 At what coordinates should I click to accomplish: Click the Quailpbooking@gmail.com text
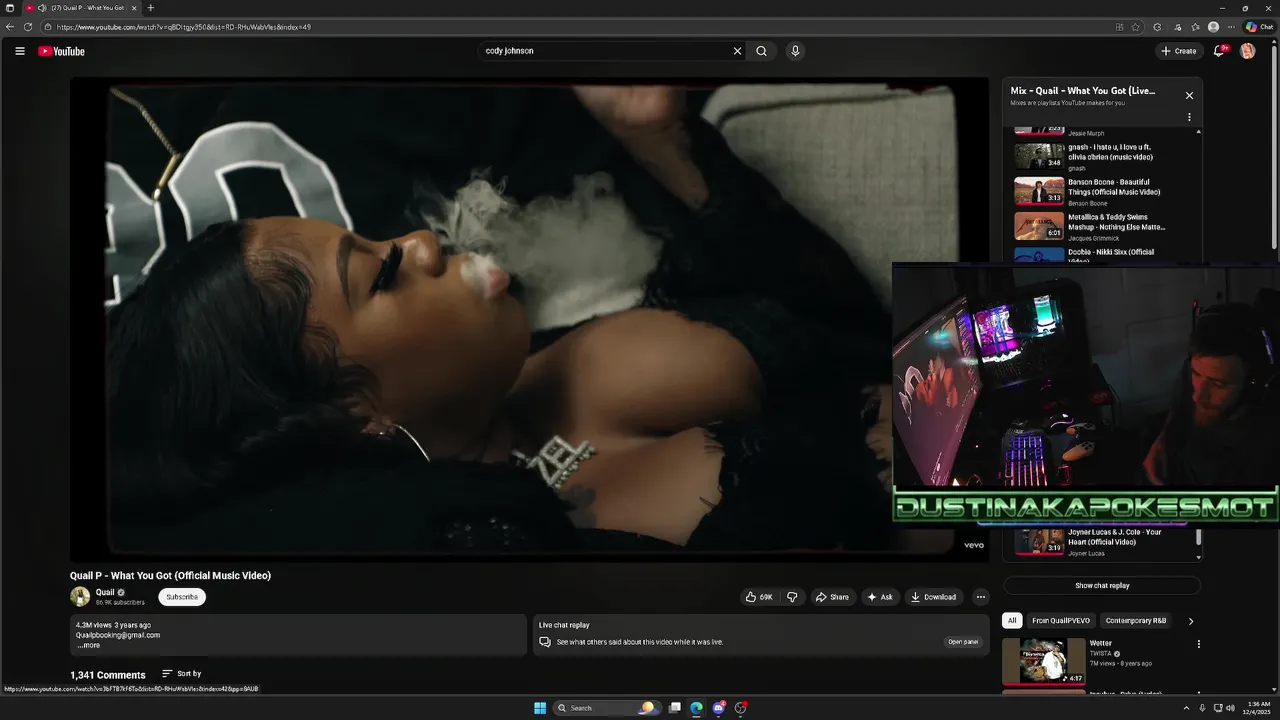[x=118, y=635]
